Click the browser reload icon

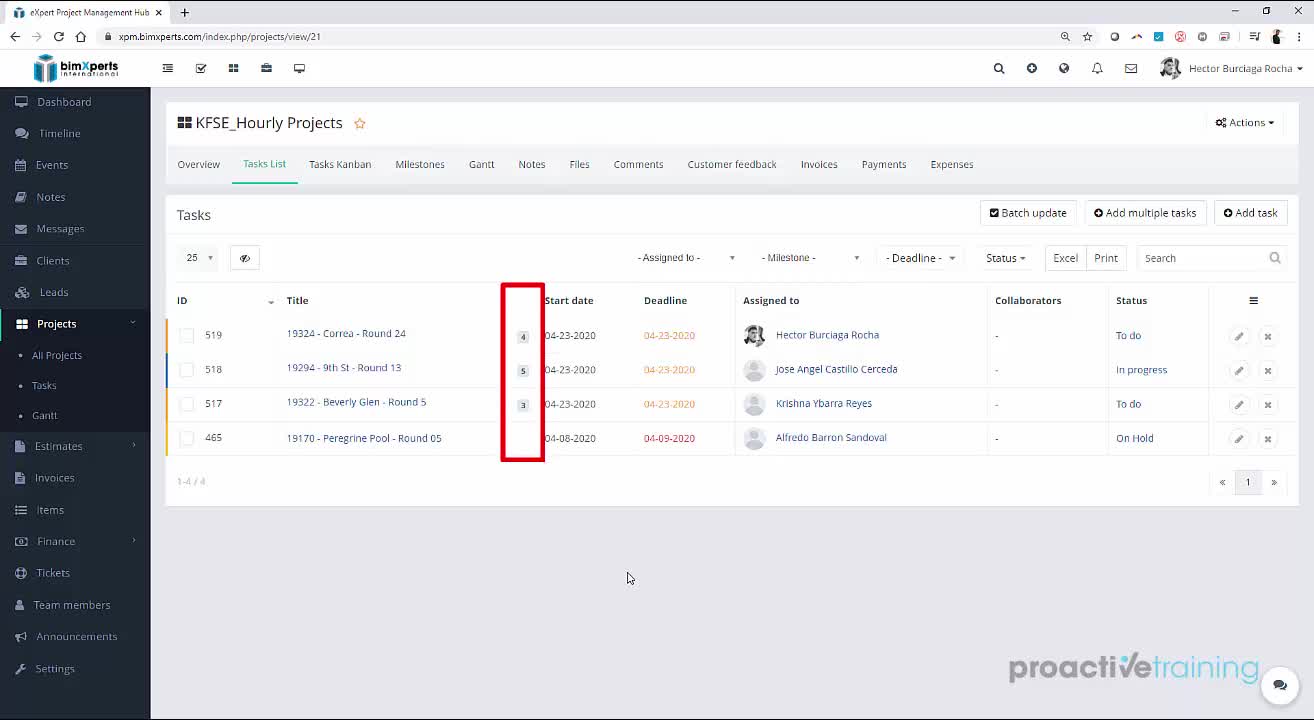click(x=59, y=36)
